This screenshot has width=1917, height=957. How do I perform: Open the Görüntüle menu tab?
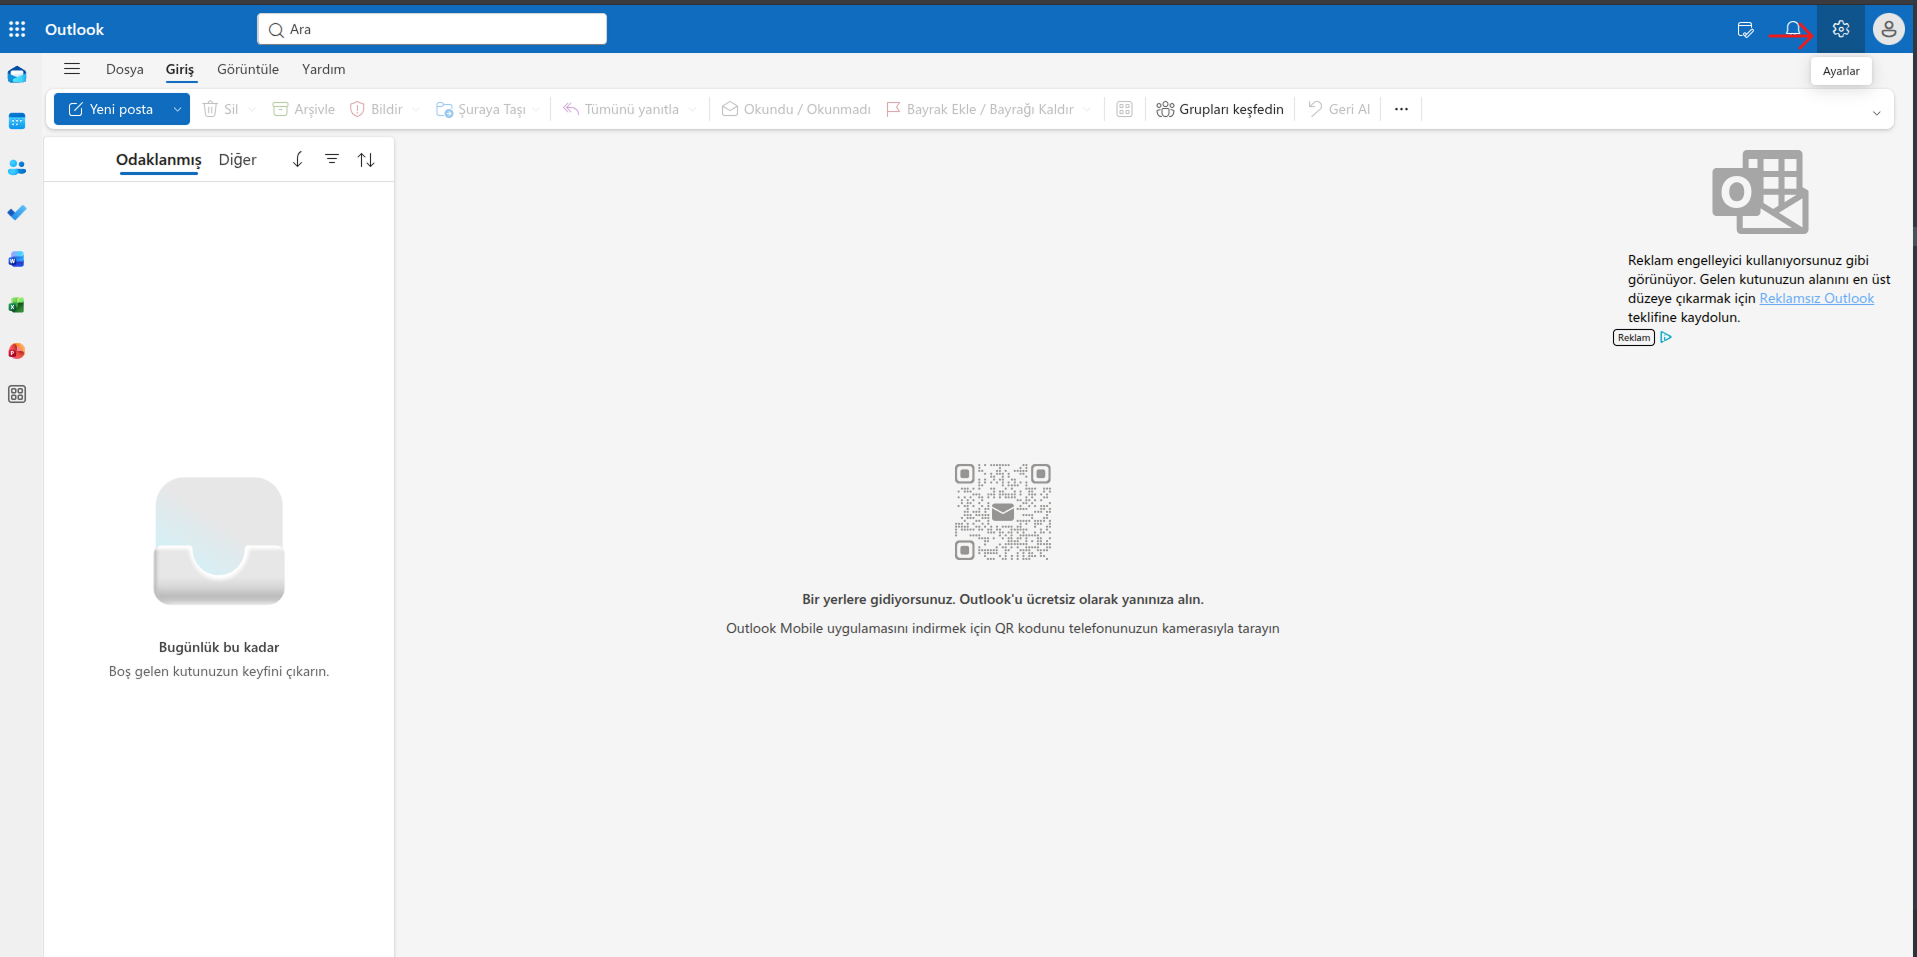[x=248, y=69]
